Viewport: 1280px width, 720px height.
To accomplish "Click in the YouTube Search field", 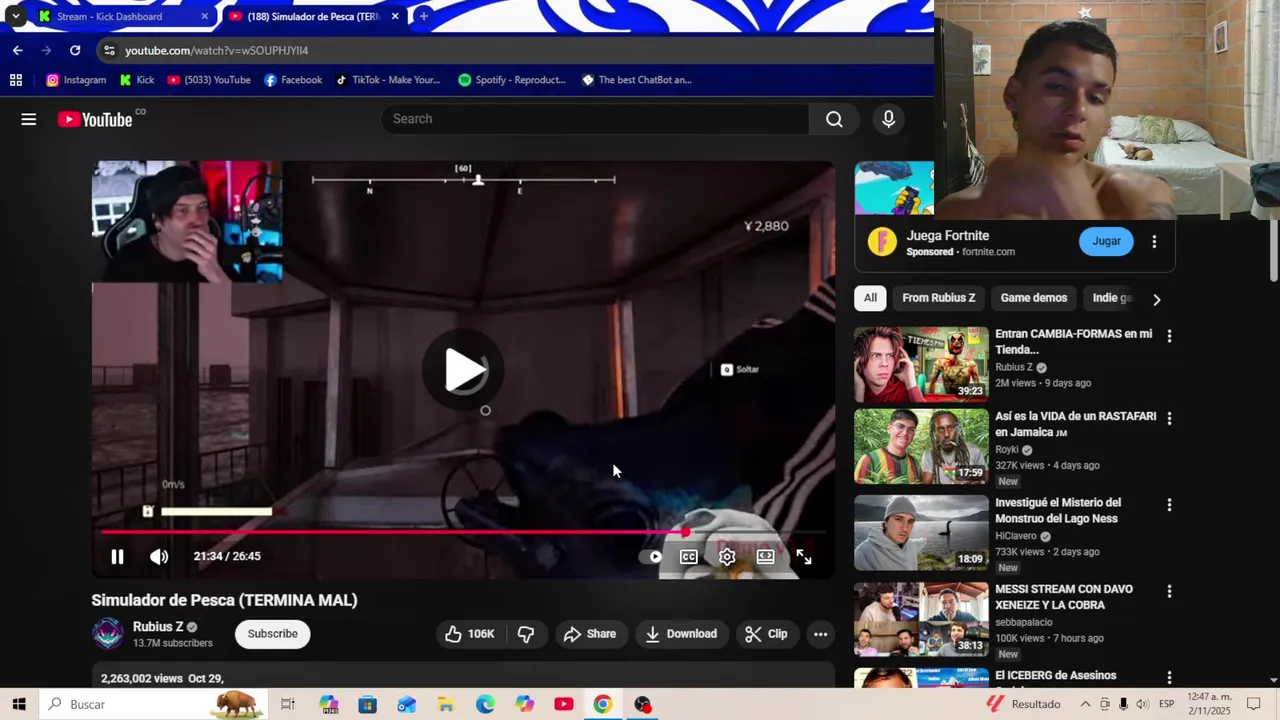I will (595, 119).
